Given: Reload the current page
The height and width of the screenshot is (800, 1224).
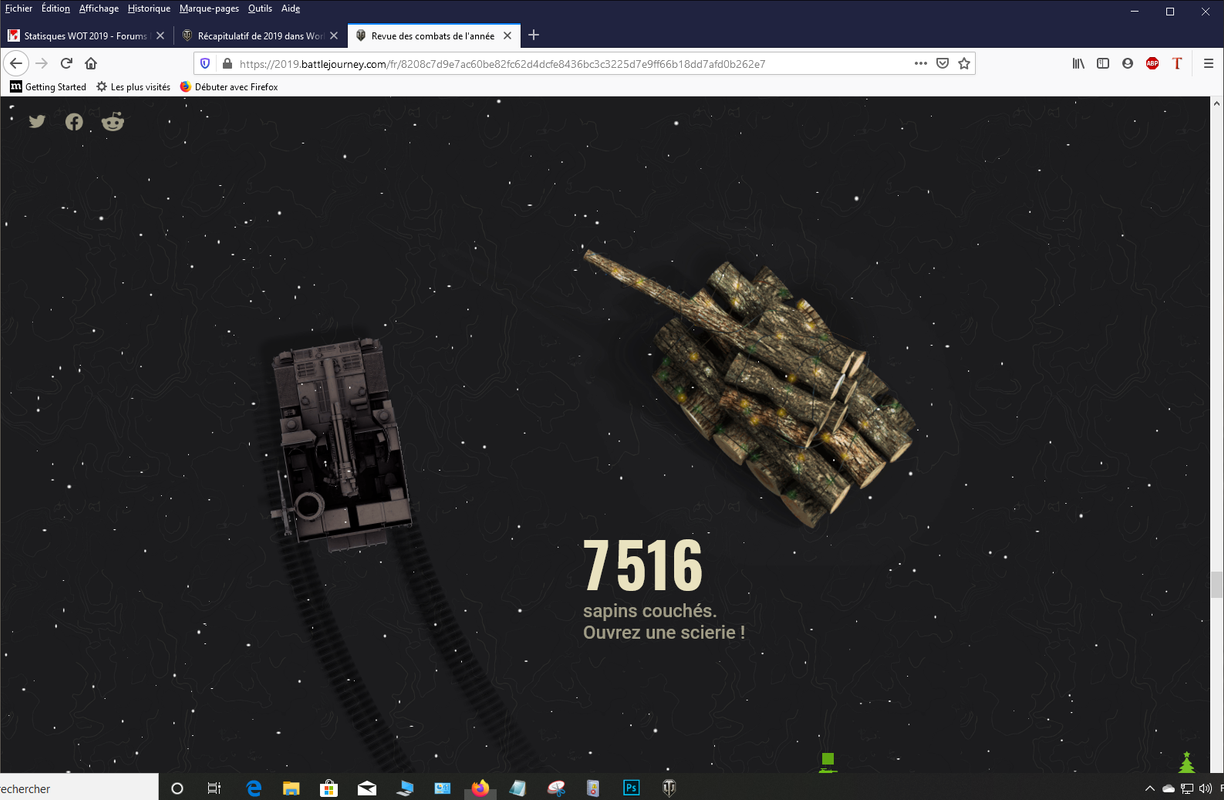Looking at the screenshot, I should click(x=66, y=63).
